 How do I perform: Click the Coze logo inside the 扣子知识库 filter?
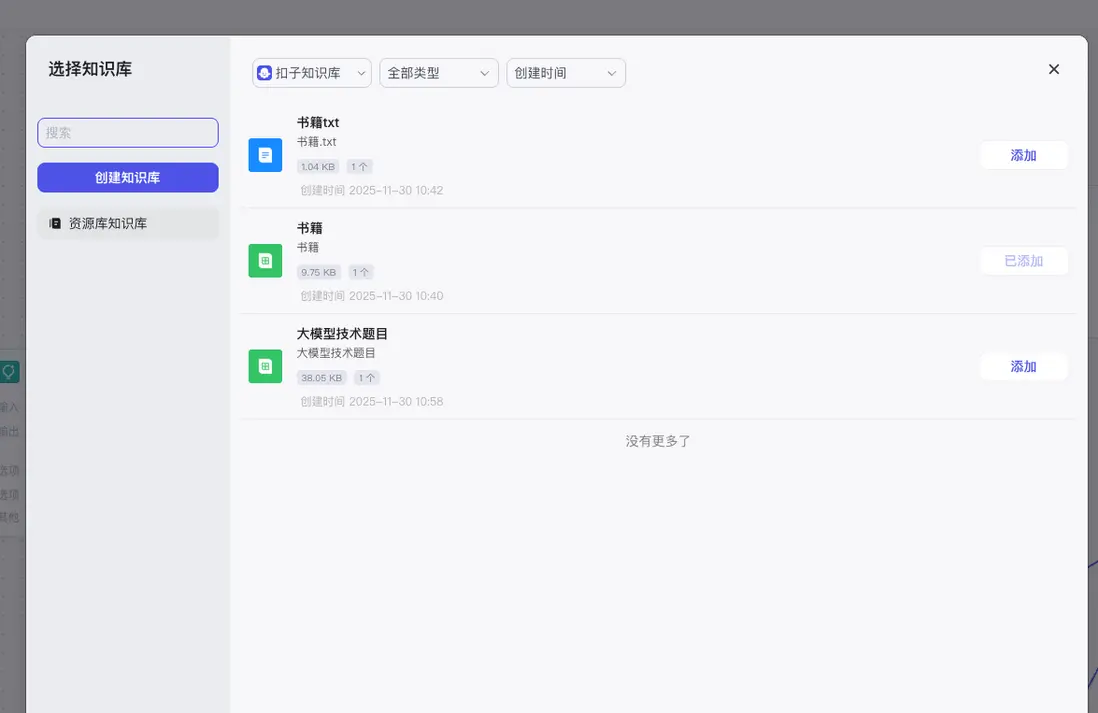[263, 72]
